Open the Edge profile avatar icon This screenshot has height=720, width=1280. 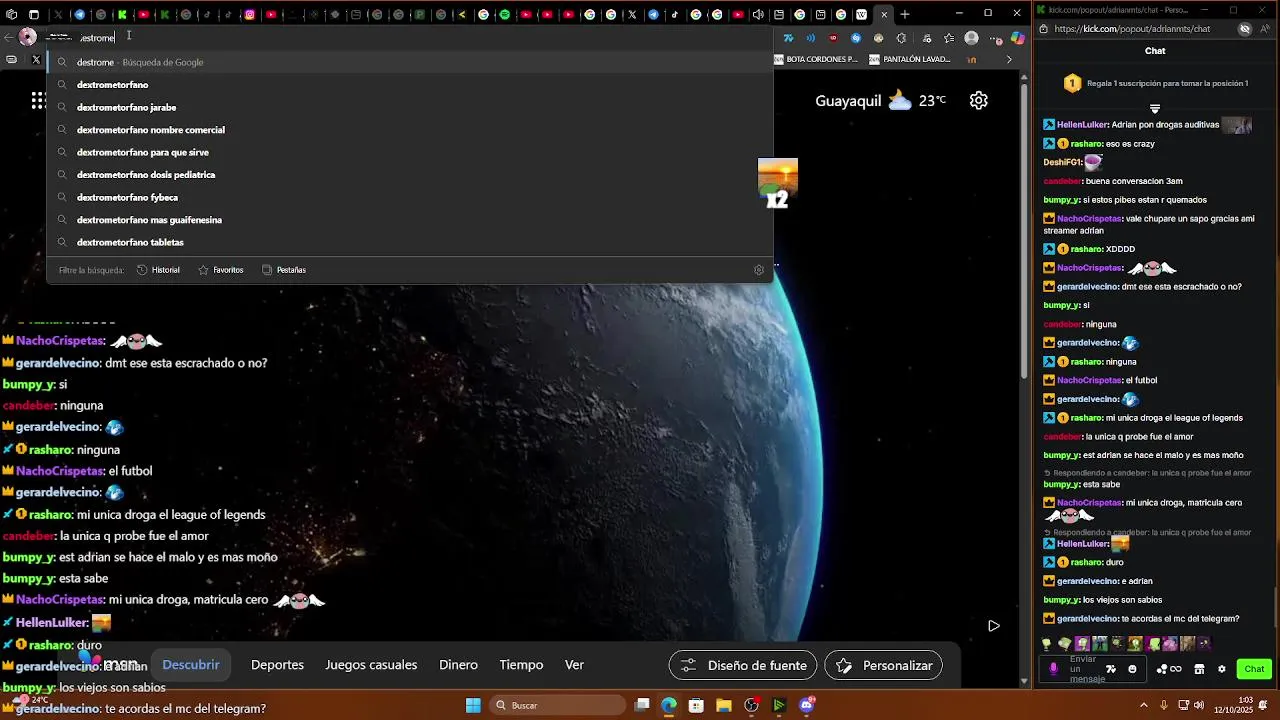click(x=971, y=38)
